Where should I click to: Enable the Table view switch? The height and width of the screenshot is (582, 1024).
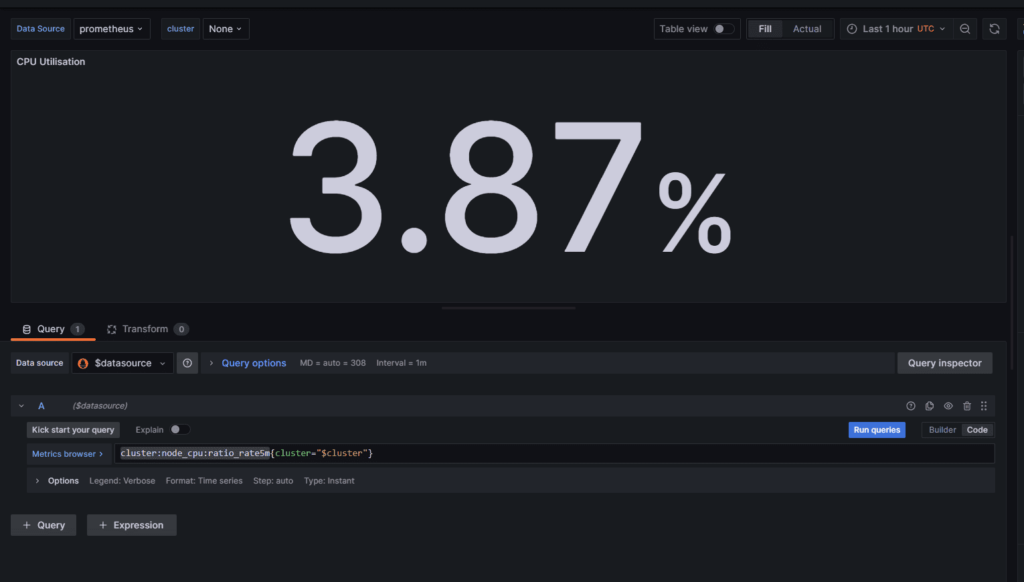point(724,29)
